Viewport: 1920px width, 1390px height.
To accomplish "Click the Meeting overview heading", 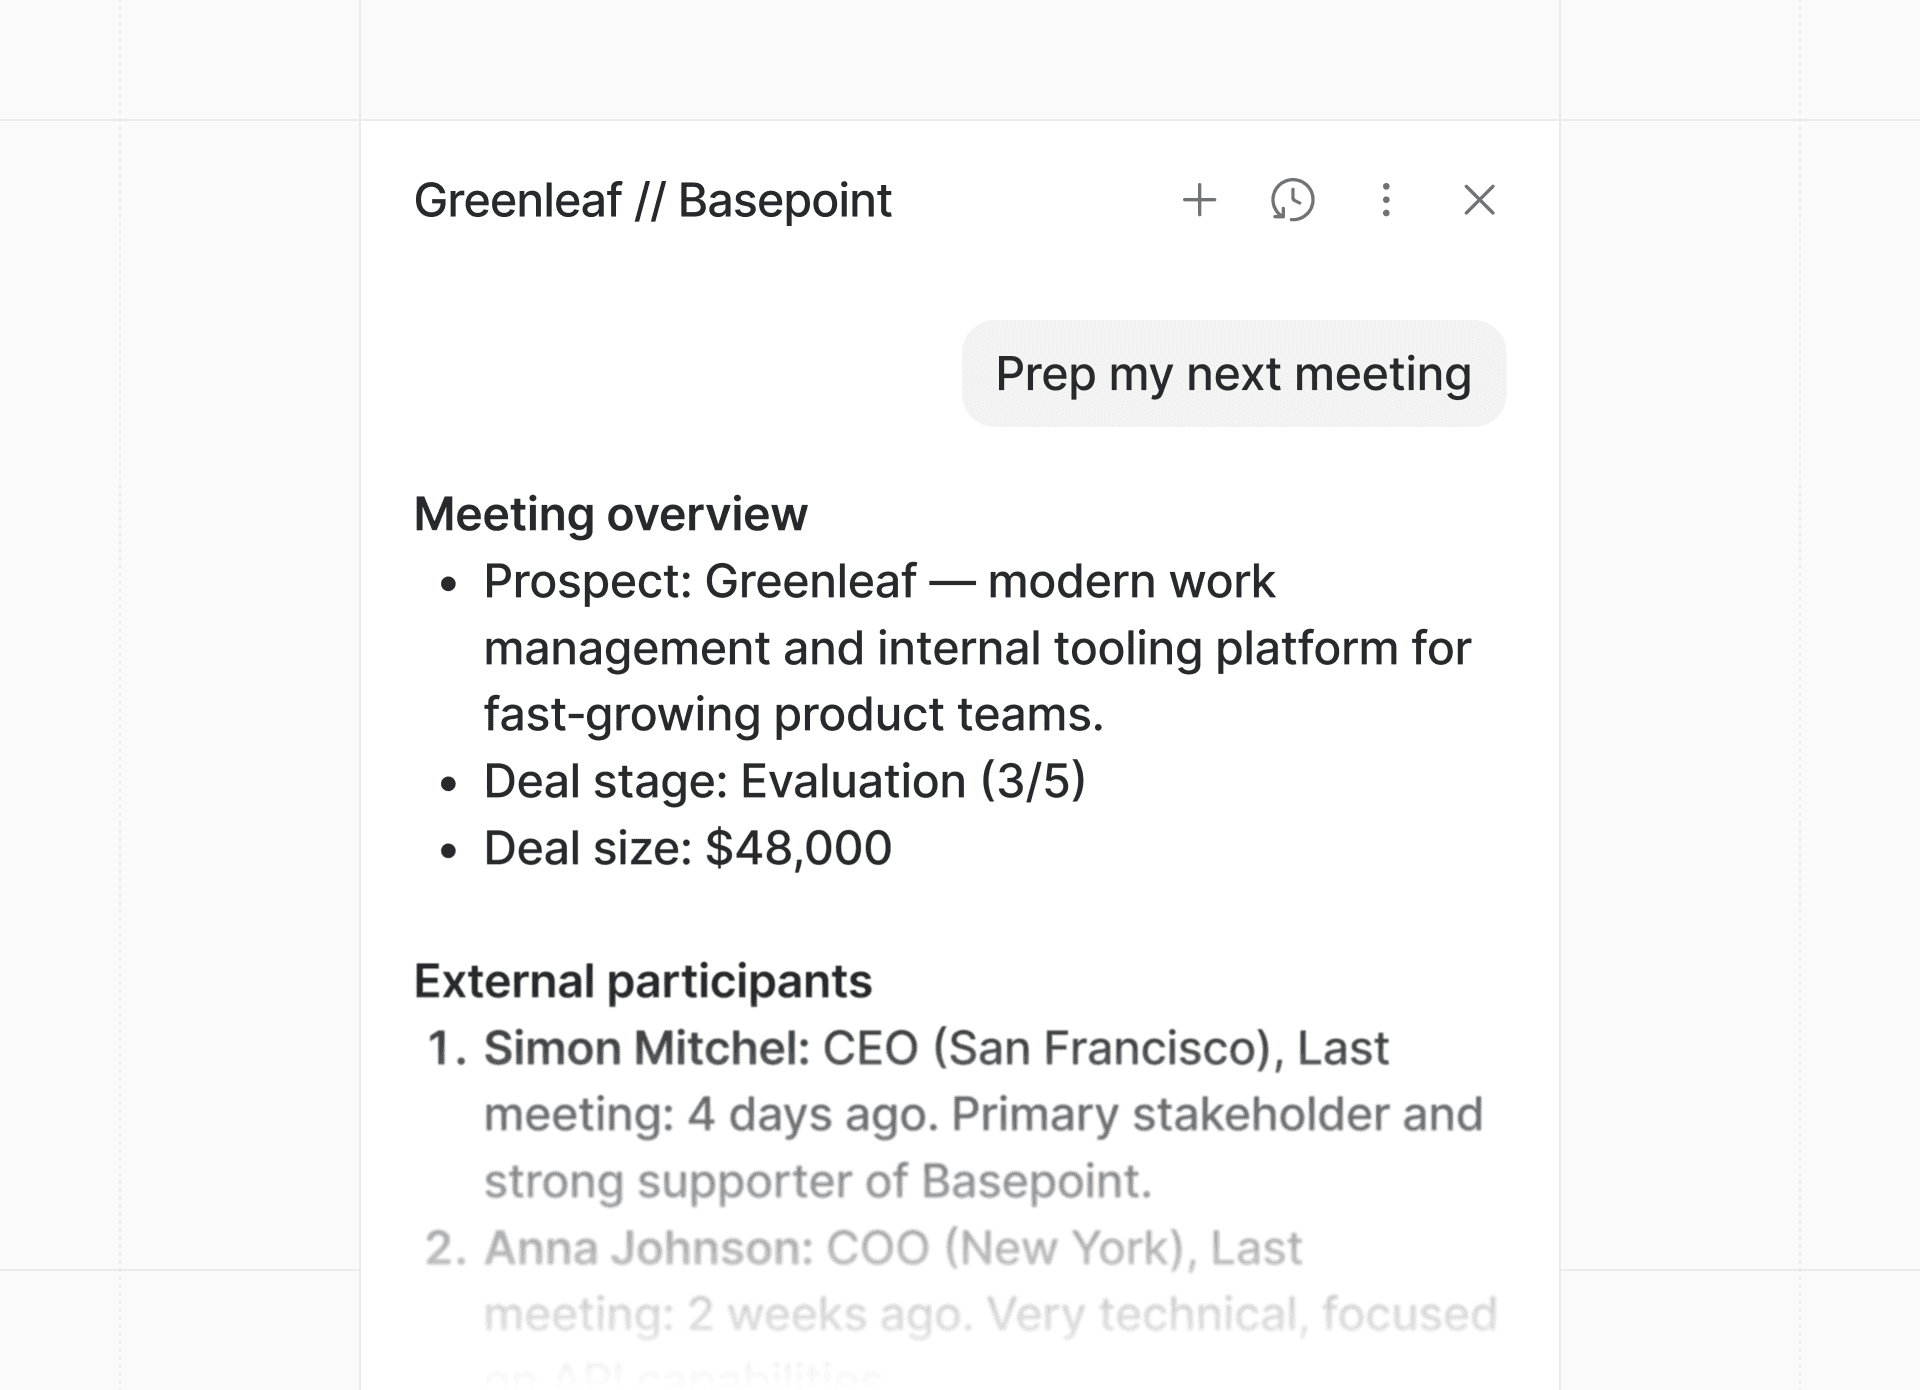I will coord(611,514).
